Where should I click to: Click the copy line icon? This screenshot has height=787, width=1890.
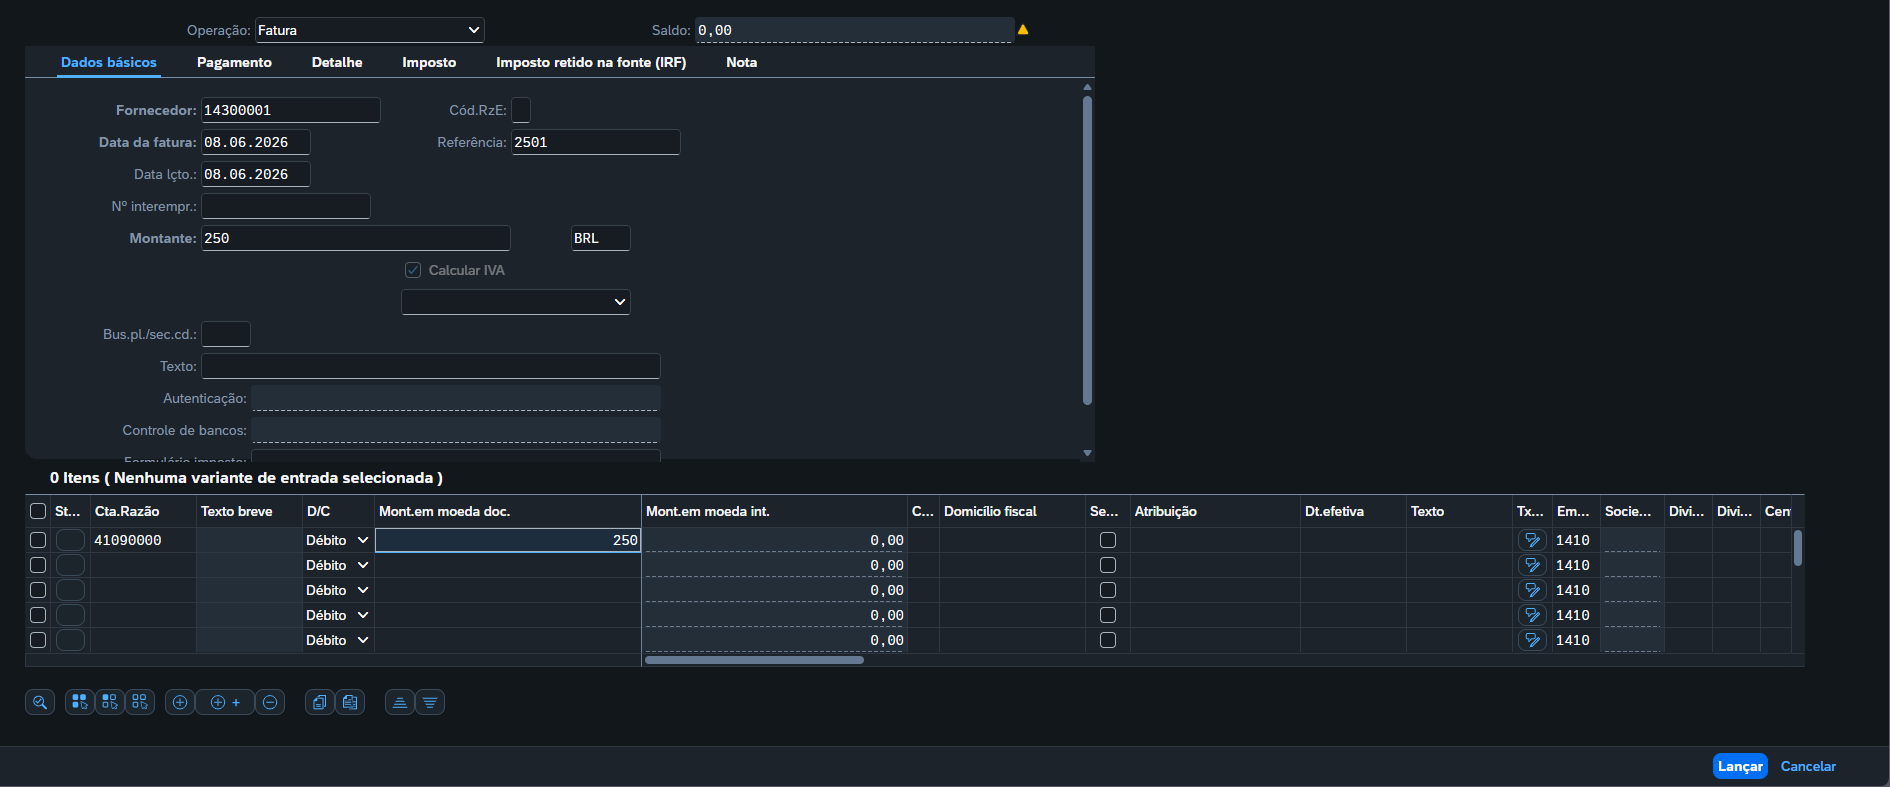click(320, 702)
